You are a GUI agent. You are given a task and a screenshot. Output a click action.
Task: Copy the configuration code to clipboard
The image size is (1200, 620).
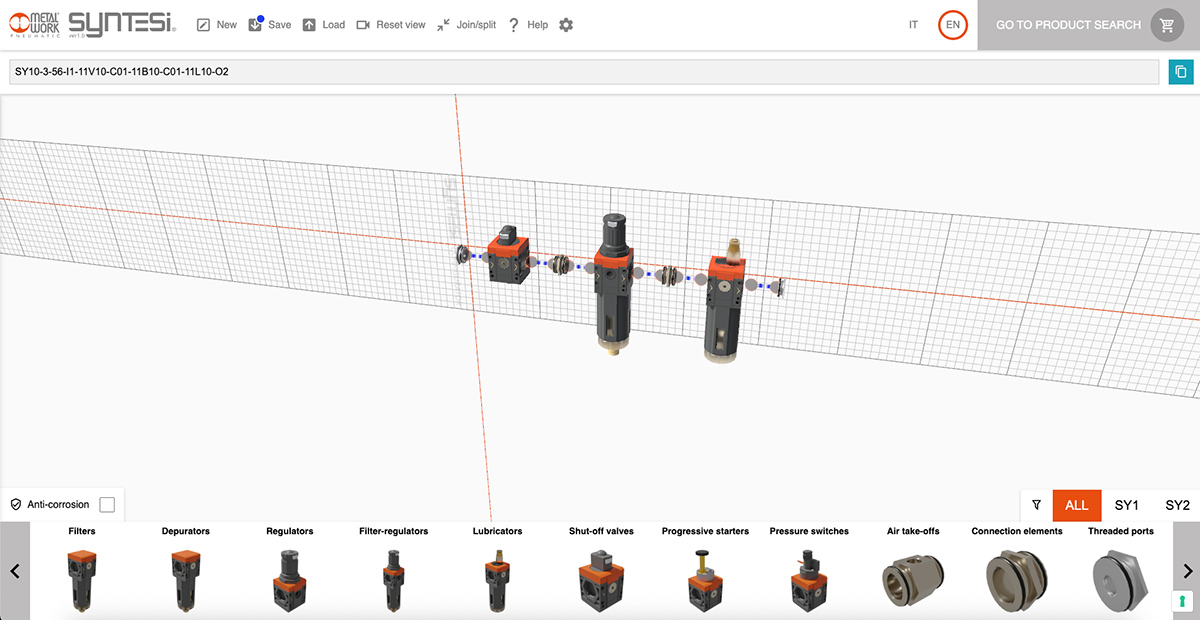click(x=1181, y=72)
